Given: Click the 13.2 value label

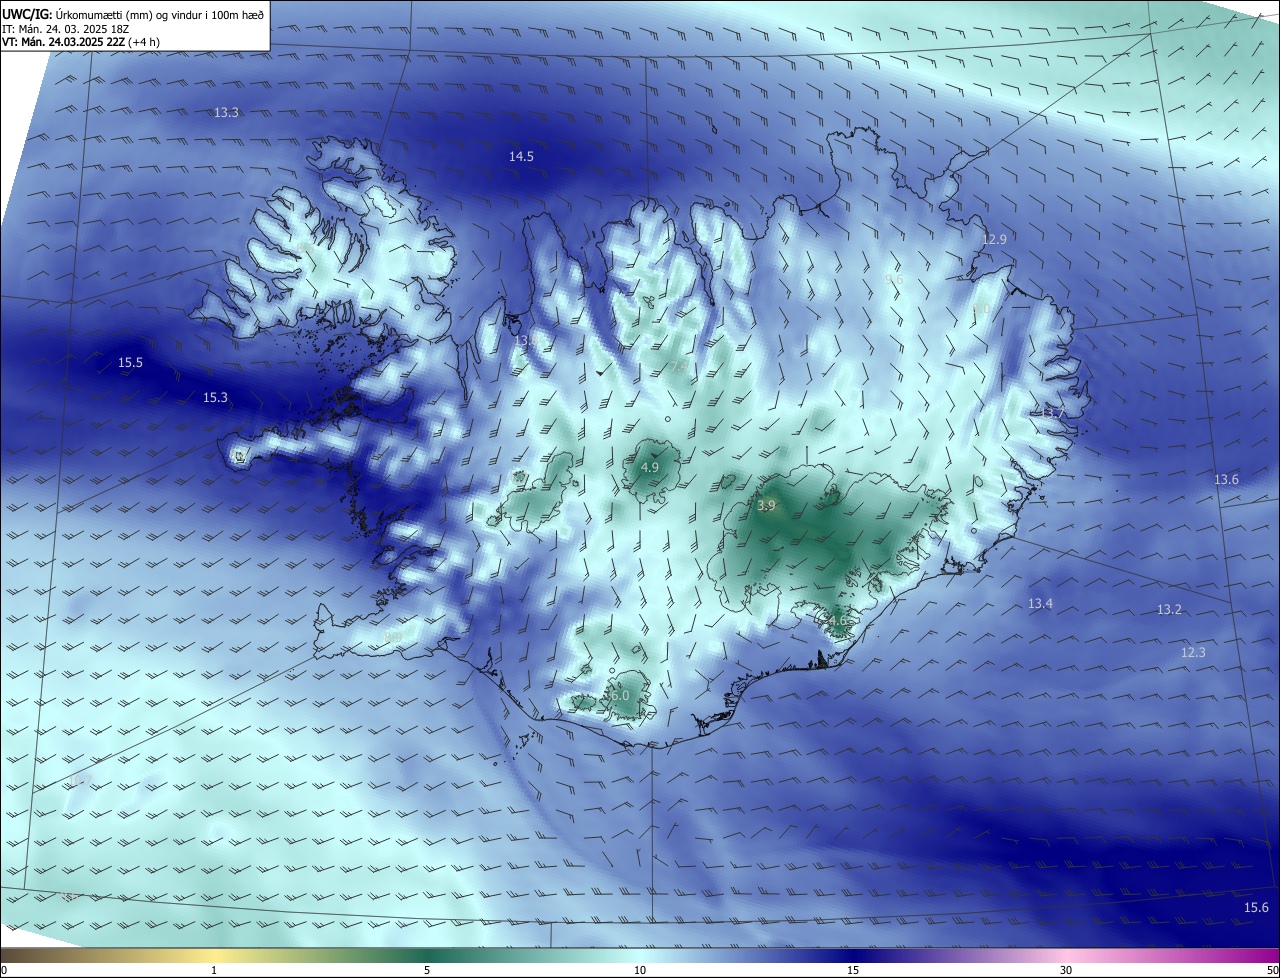Looking at the screenshot, I should pos(1169,609).
